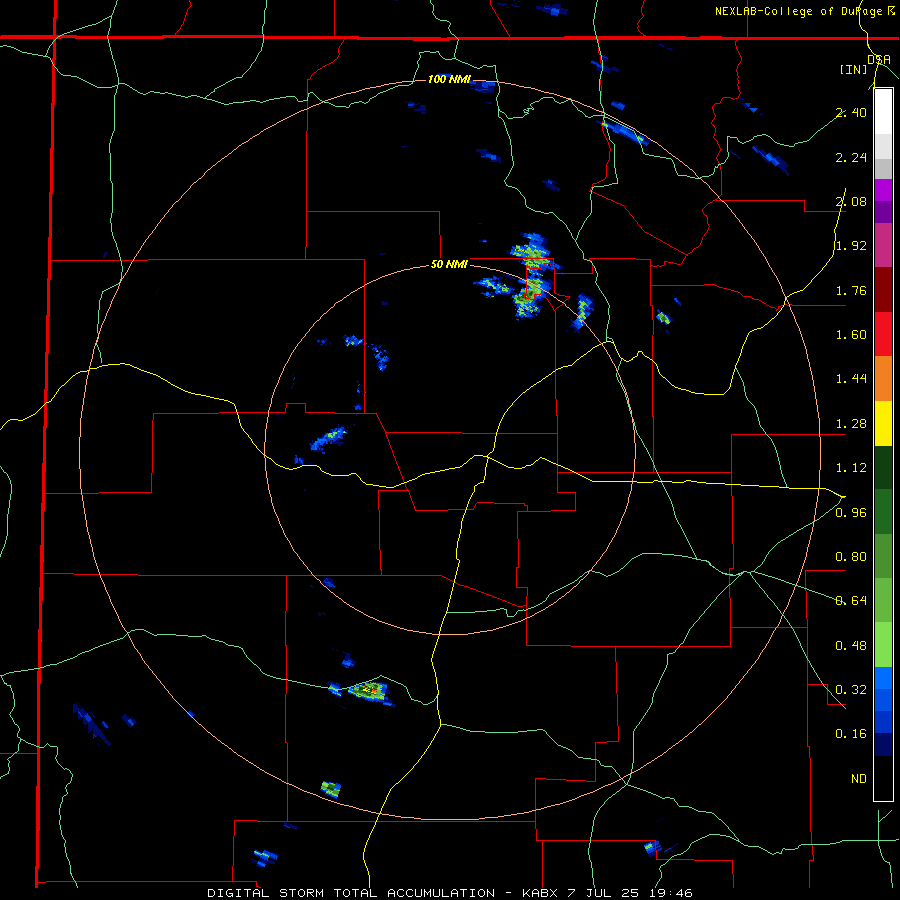This screenshot has width=900, height=900.
Task: Click the '1.44' legend value
Action: [851, 379]
